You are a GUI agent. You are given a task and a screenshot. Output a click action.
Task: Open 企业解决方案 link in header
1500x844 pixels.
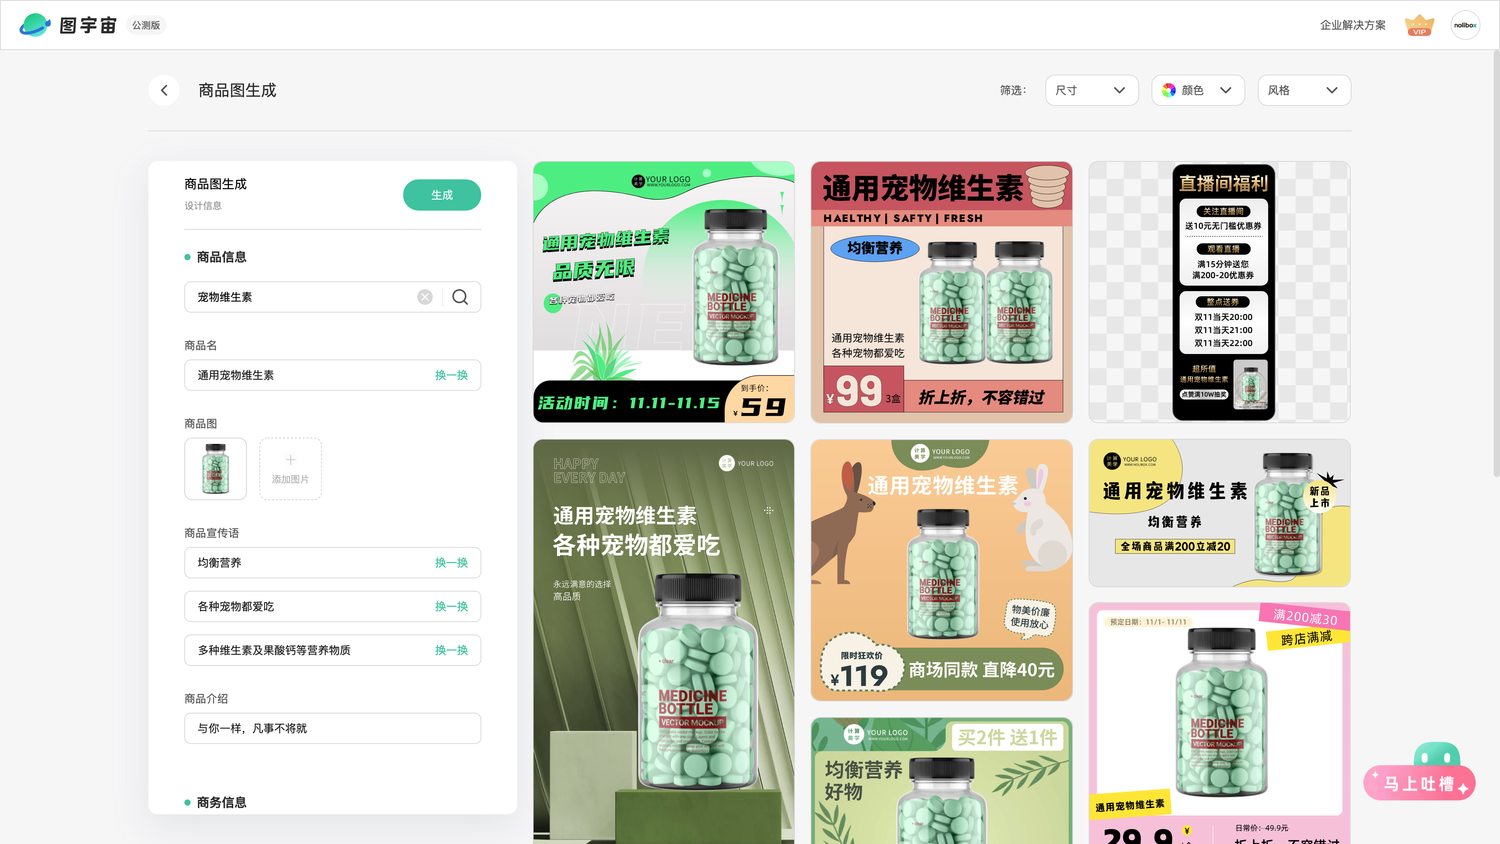click(1352, 25)
